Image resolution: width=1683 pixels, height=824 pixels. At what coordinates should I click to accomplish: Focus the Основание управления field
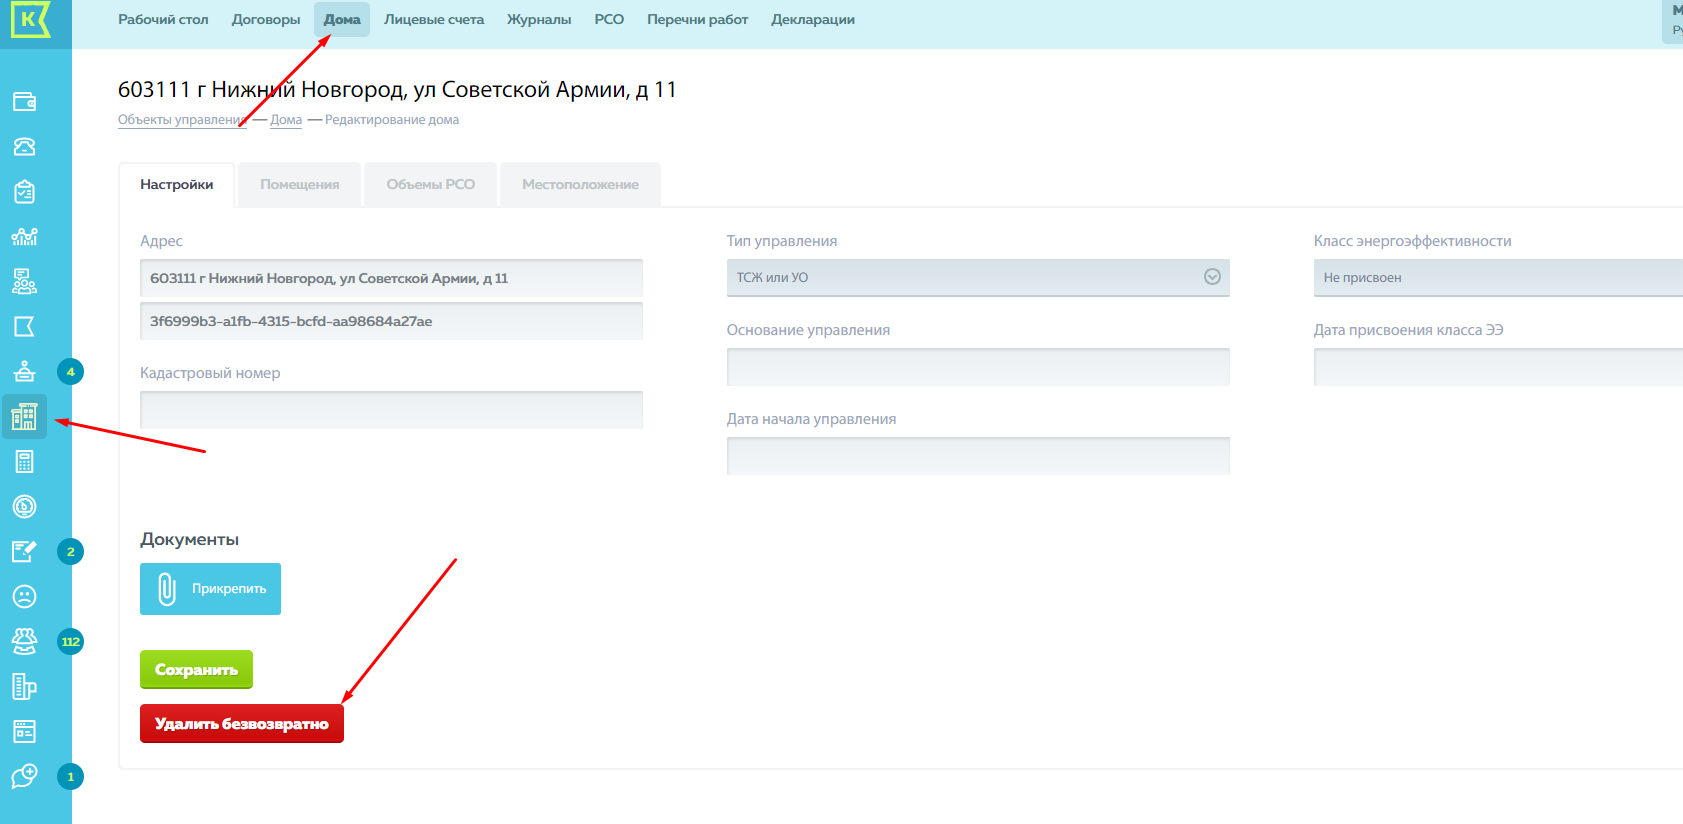(978, 367)
